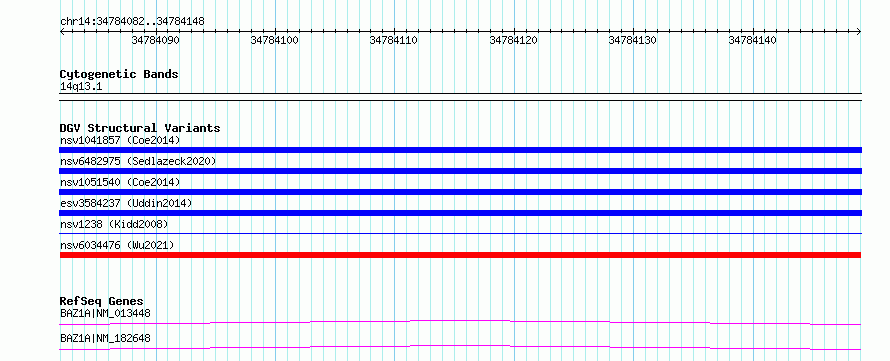Click the chr14:34784082..34784148 coordinate label
Image resolution: width=890 pixels, height=361 pixels.
click(132, 22)
